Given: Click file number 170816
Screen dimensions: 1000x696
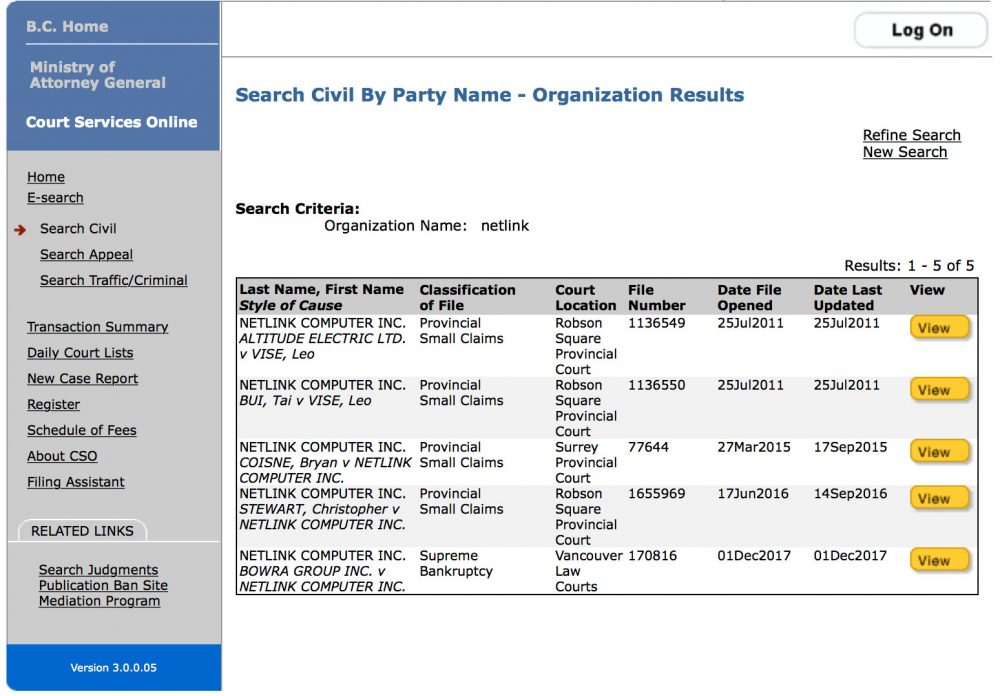Looking at the screenshot, I should [x=652, y=556].
